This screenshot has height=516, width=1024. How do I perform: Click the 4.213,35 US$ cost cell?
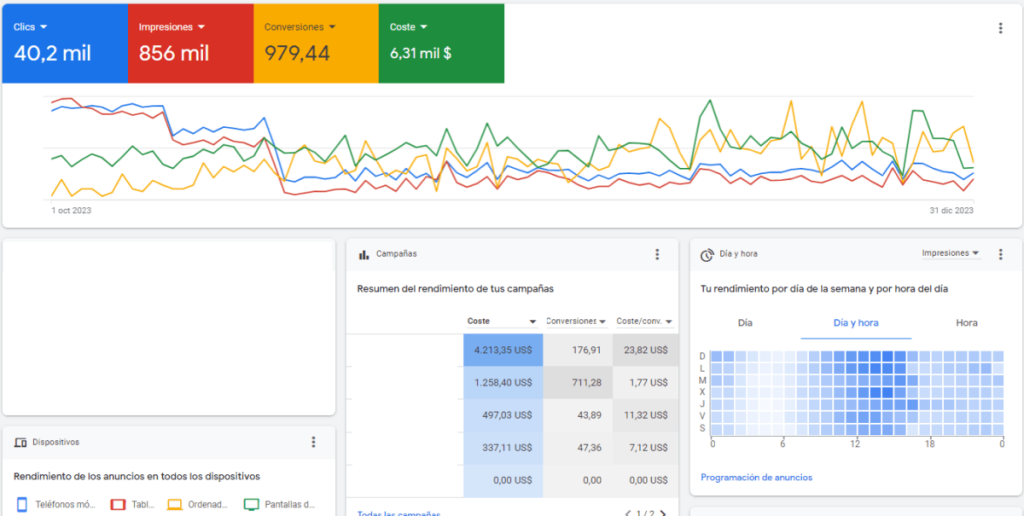coord(503,350)
